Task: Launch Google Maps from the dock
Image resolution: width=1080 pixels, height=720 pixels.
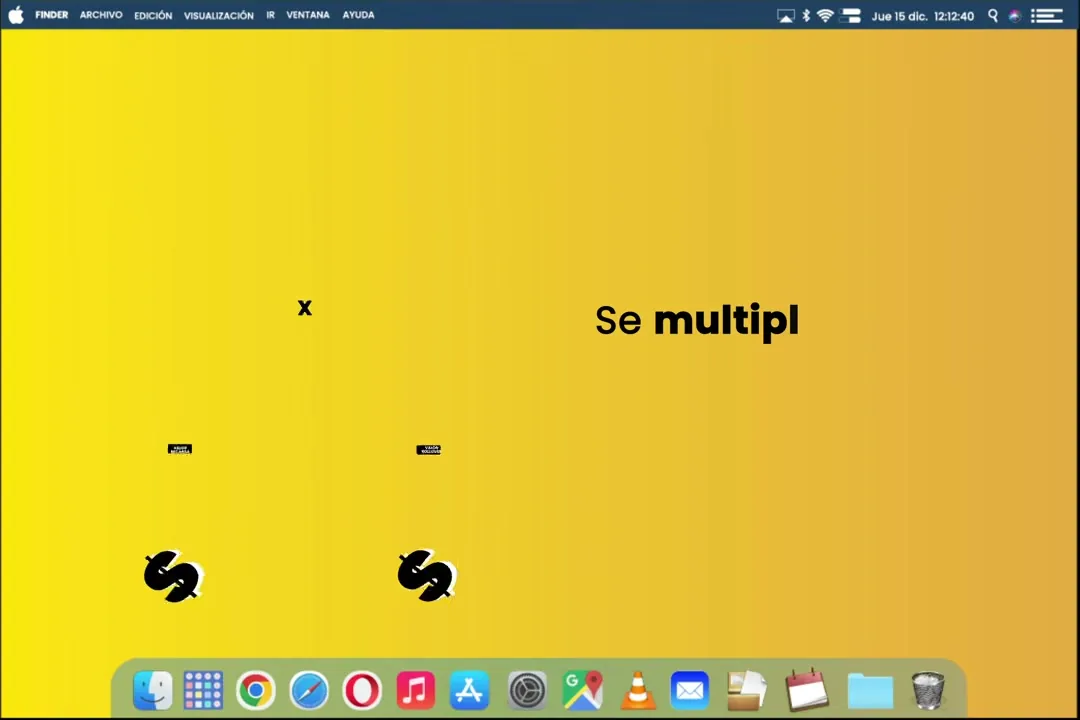Action: [x=582, y=690]
